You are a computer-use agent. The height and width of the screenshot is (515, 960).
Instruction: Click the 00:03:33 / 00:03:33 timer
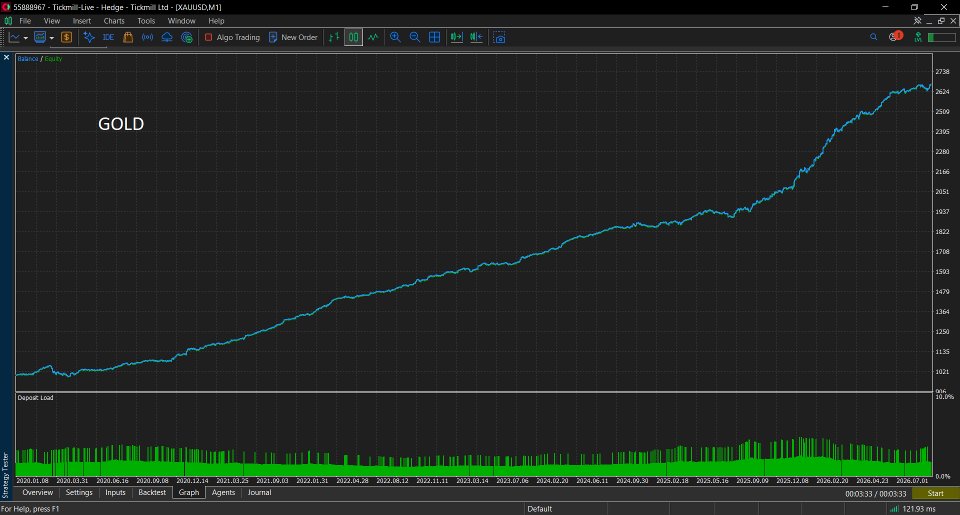pos(876,494)
